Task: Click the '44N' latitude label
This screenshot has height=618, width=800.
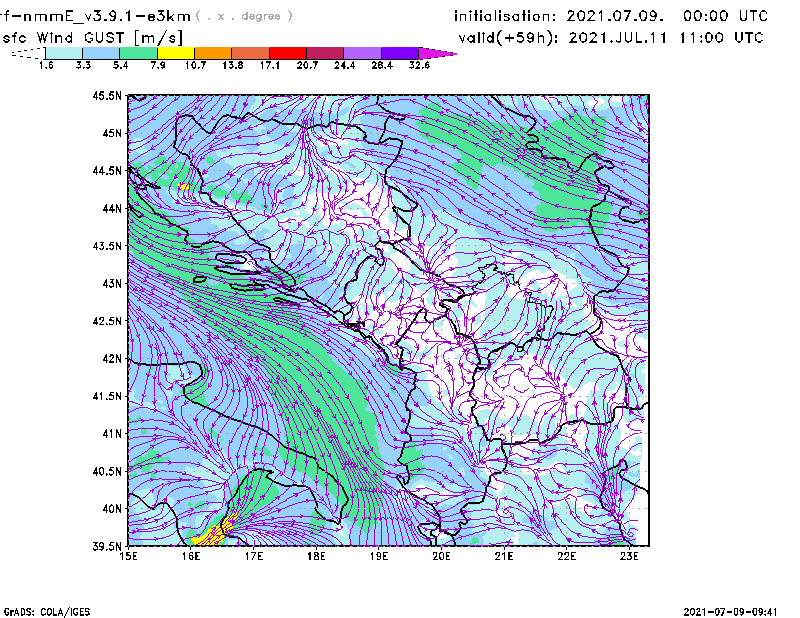Action: (x=112, y=208)
